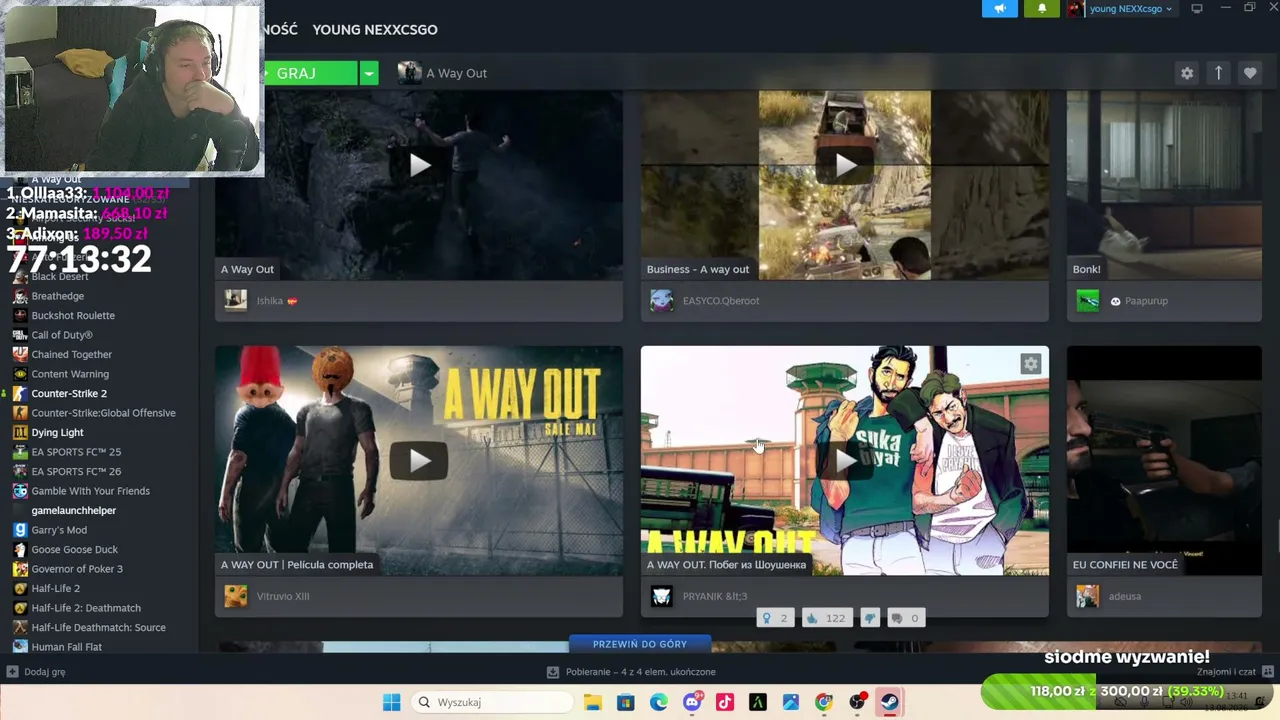The width and height of the screenshot is (1280, 720).
Task: Click the Goose Goose Duck game icon
Action: (x=20, y=549)
